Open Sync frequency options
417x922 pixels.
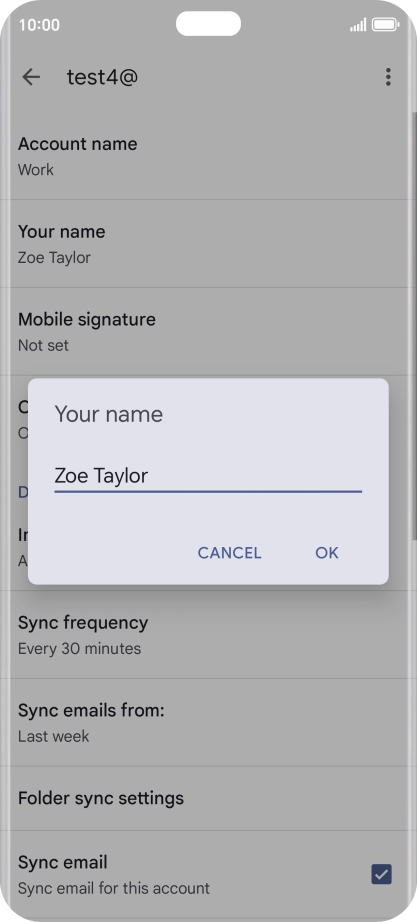208,634
